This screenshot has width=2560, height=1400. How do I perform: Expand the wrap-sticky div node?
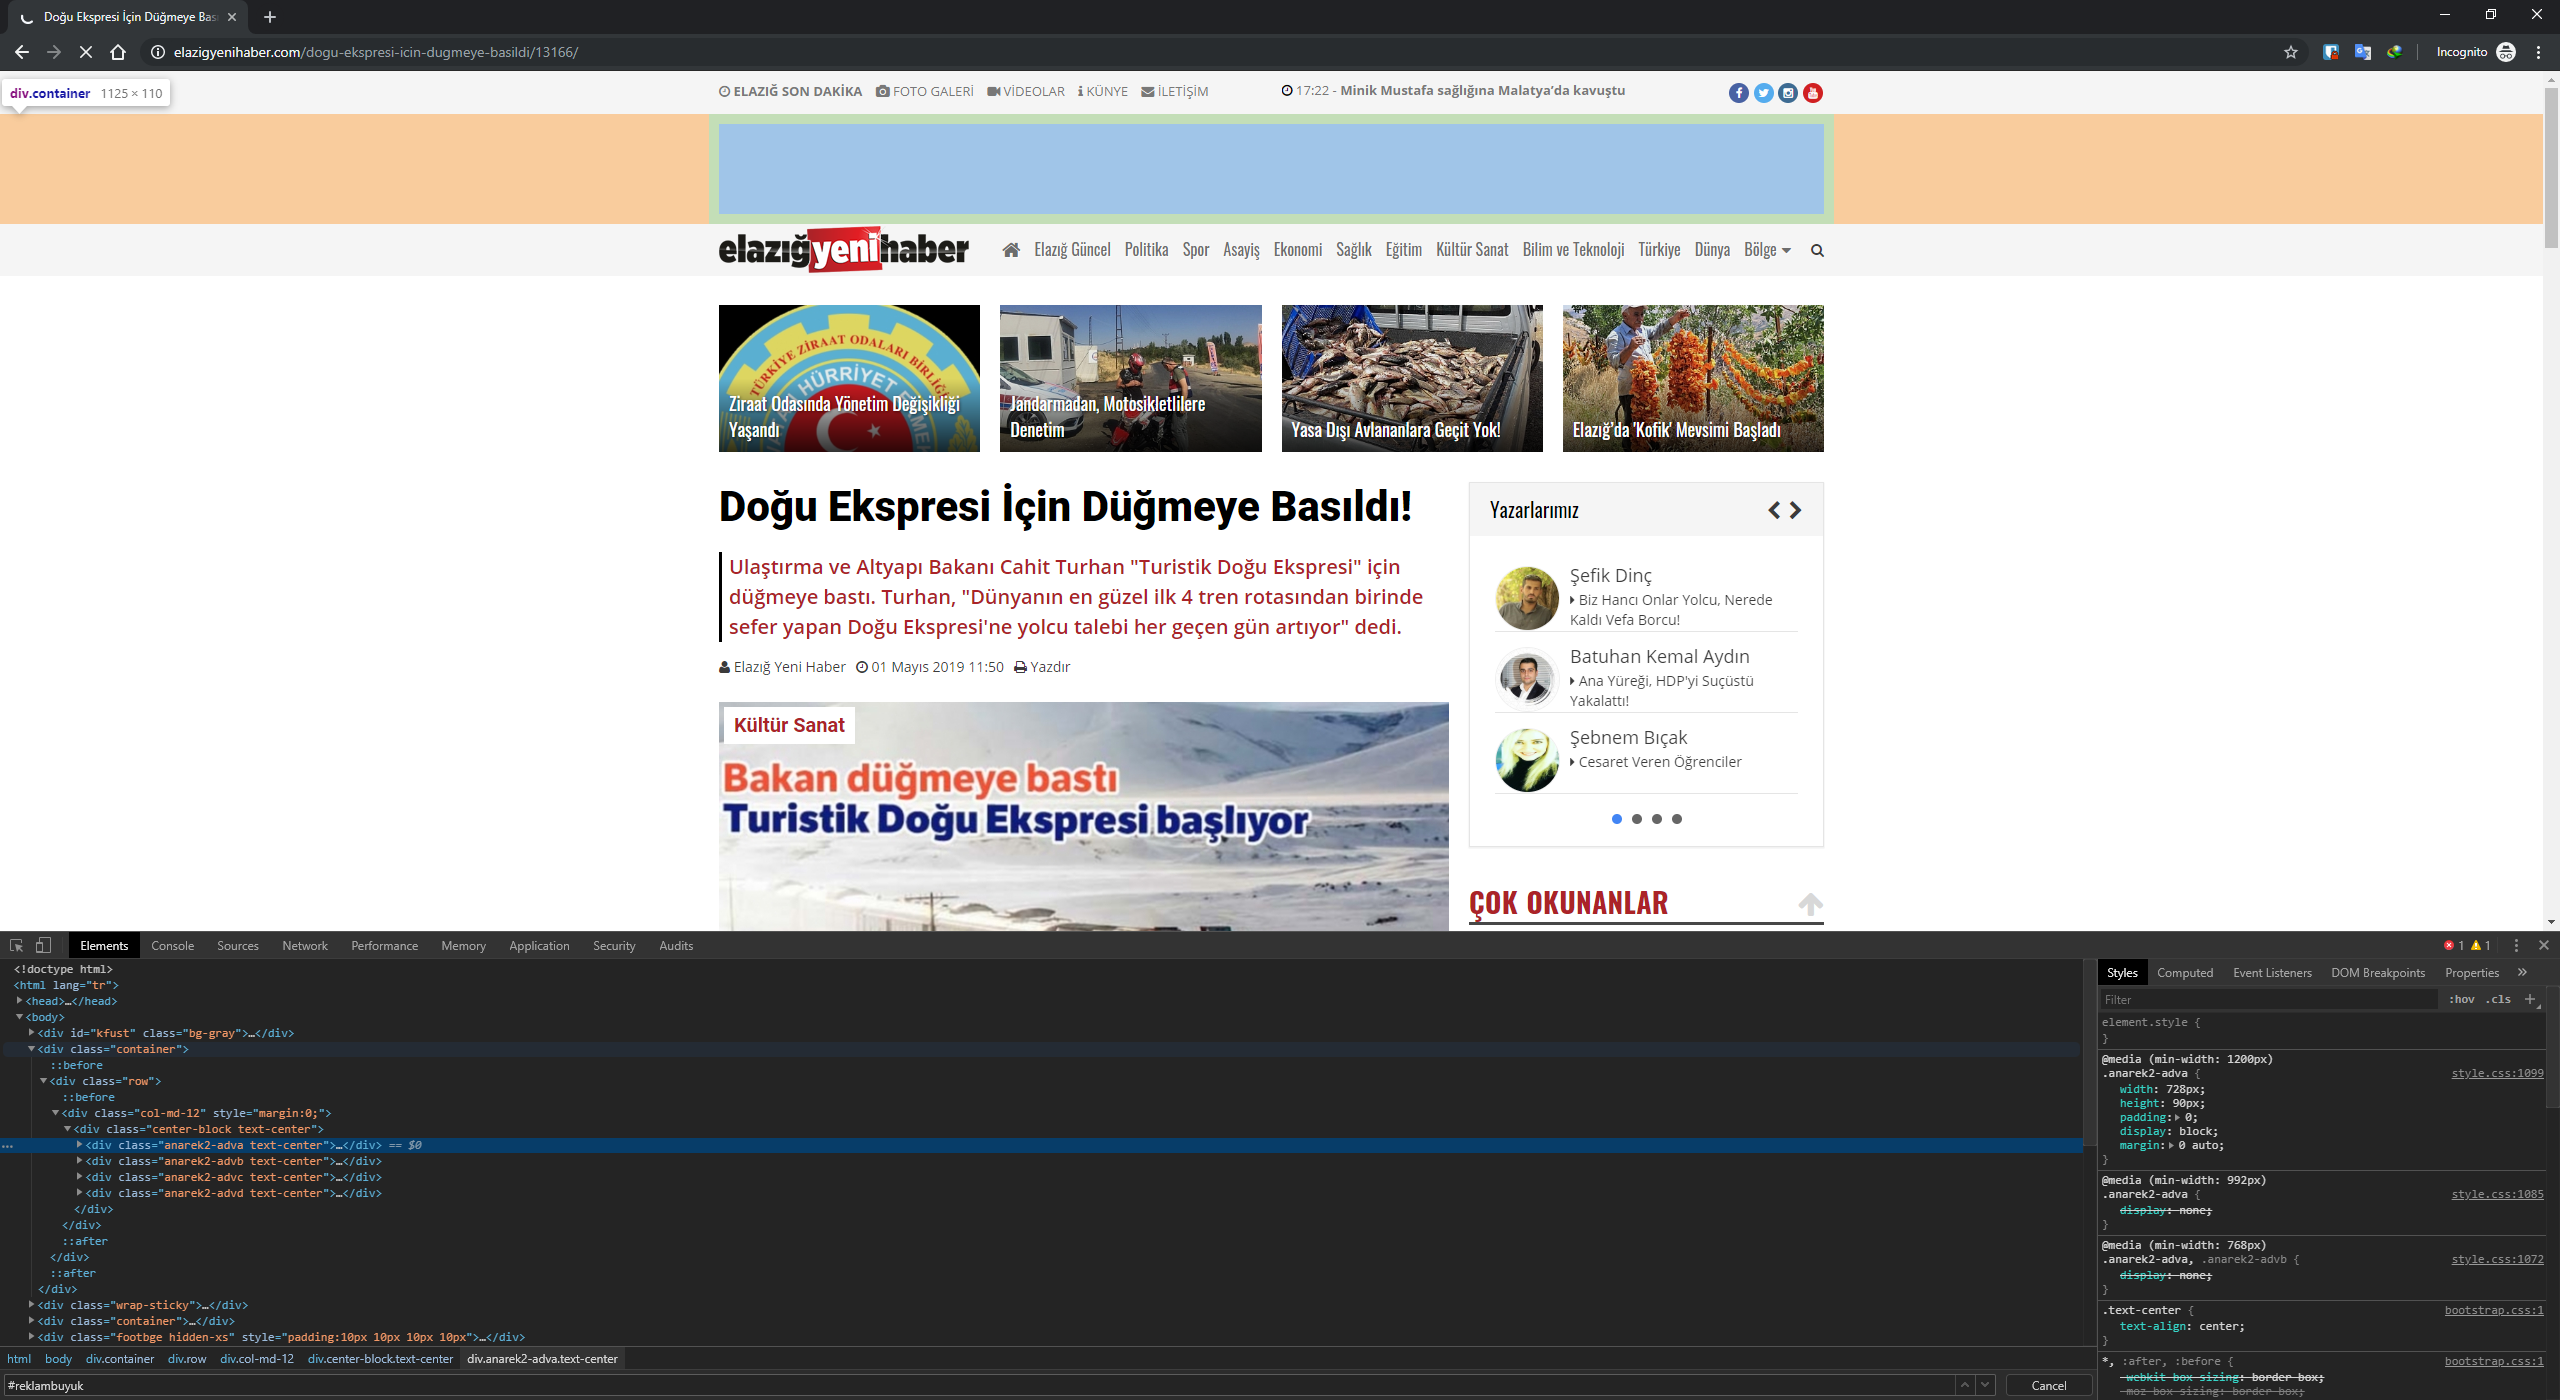tap(32, 1305)
